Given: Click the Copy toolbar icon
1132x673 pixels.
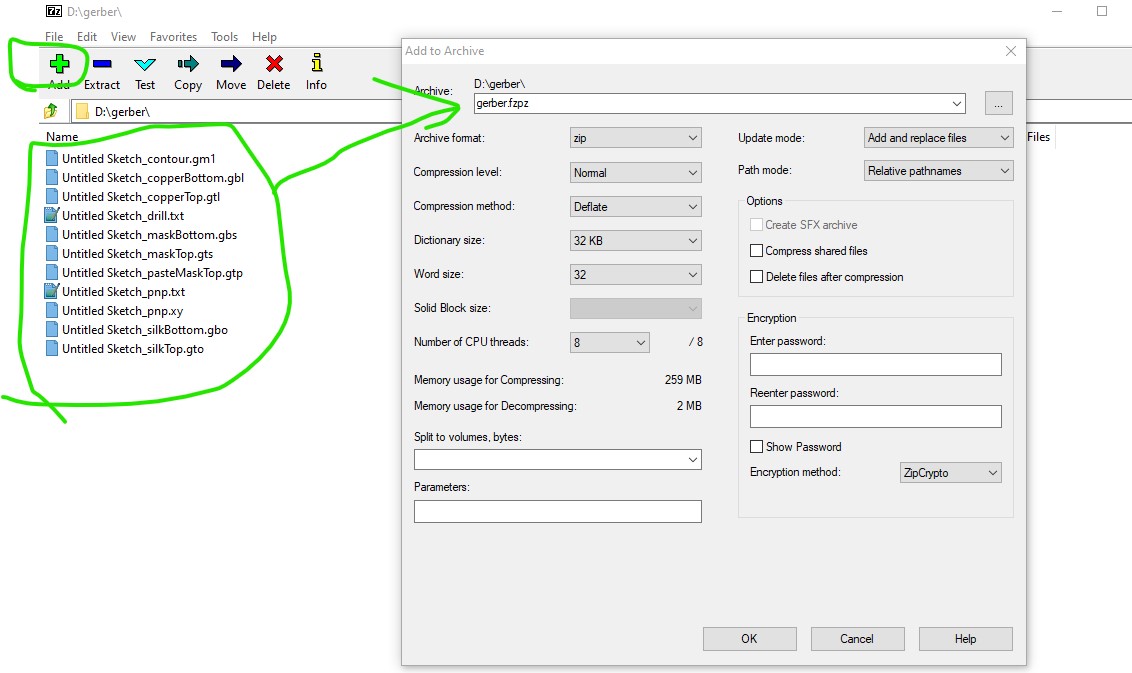Looking at the screenshot, I should coord(188,64).
